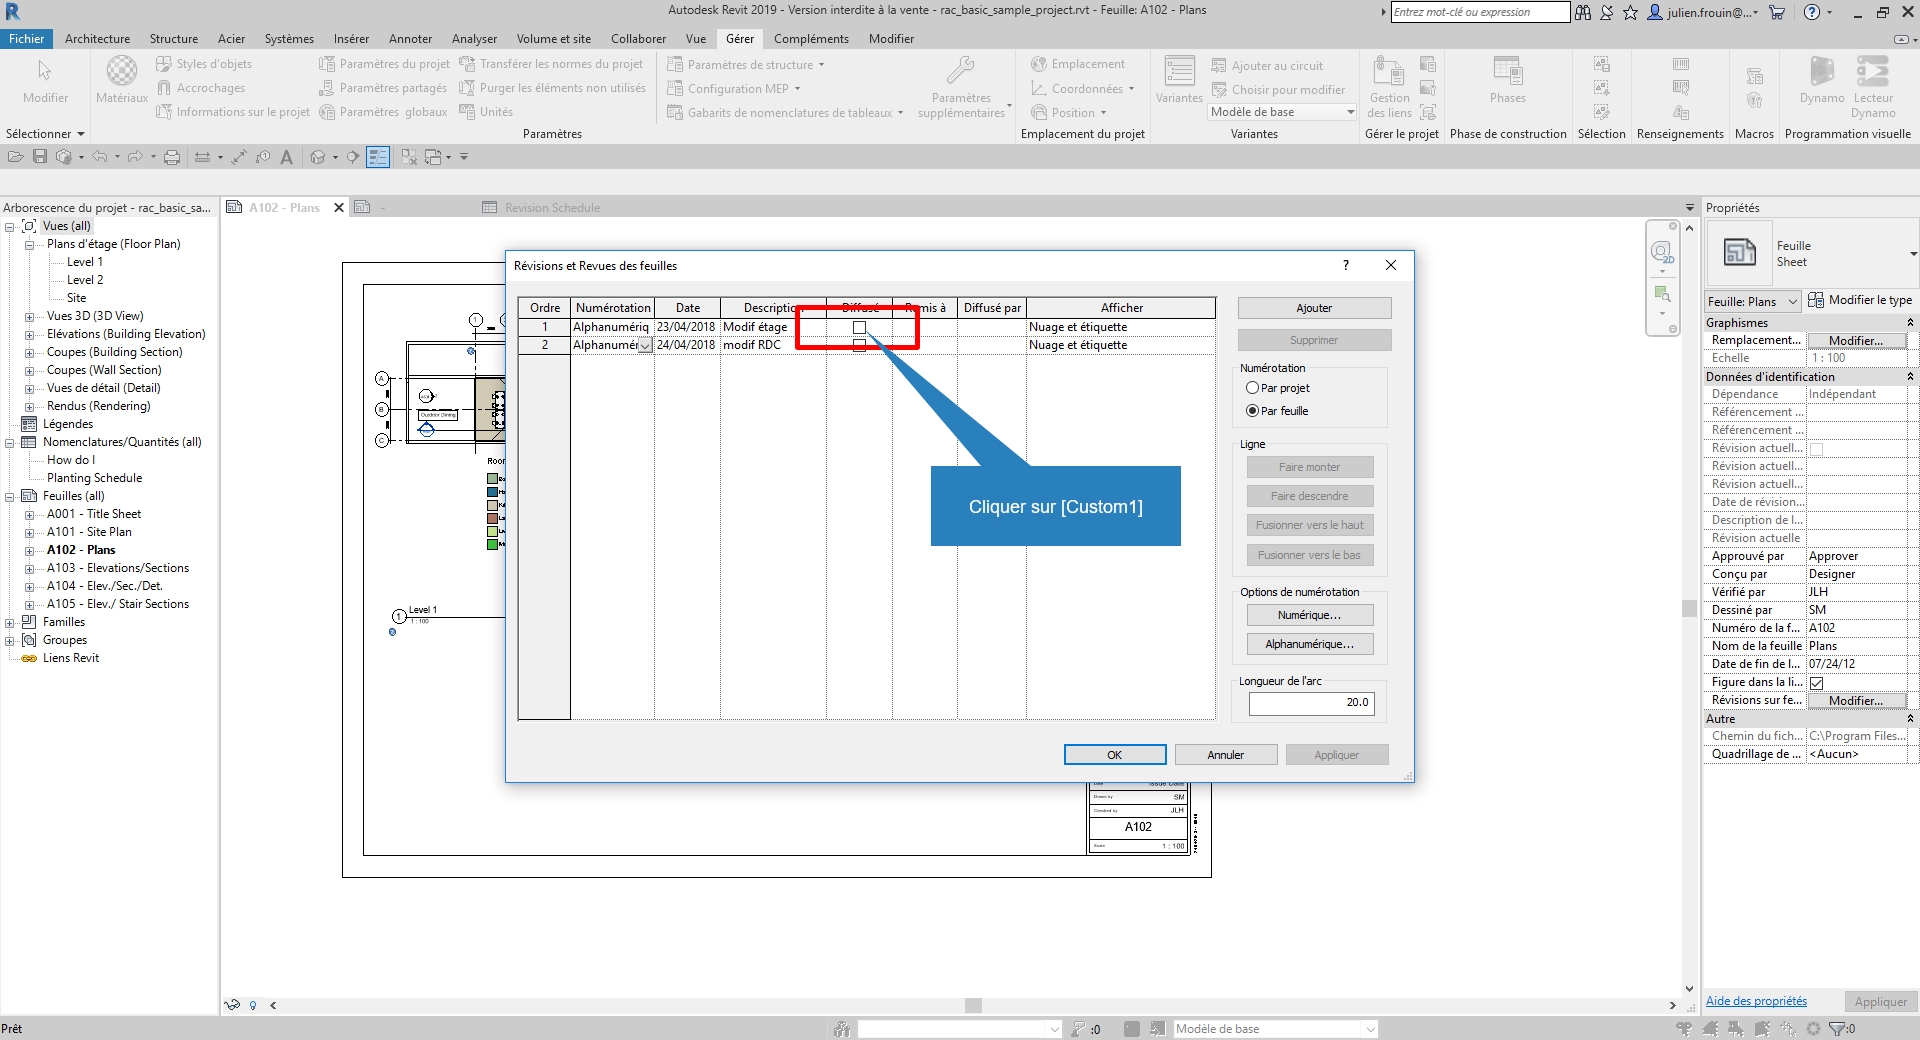Select the Par feuille numbering option
Screen dimensions: 1920x1040
tap(1252, 411)
